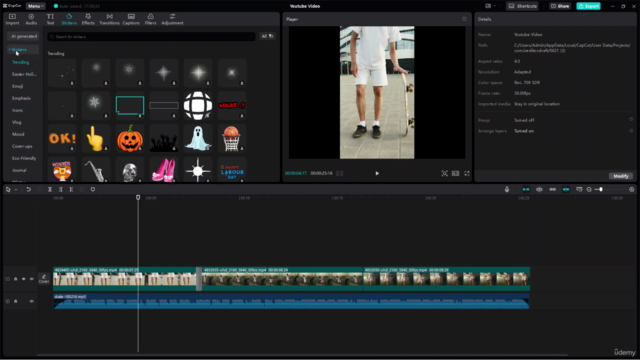Choose the ghost sticker
The width and height of the screenshot is (640, 360).
click(x=198, y=138)
